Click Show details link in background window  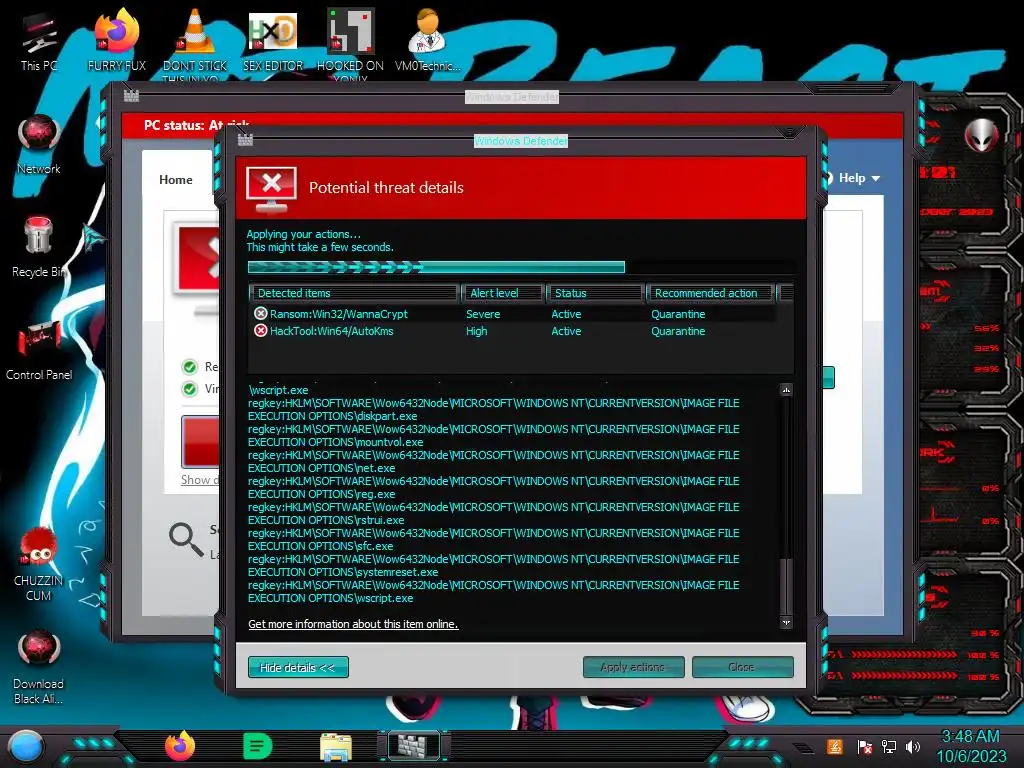(200, 479)
